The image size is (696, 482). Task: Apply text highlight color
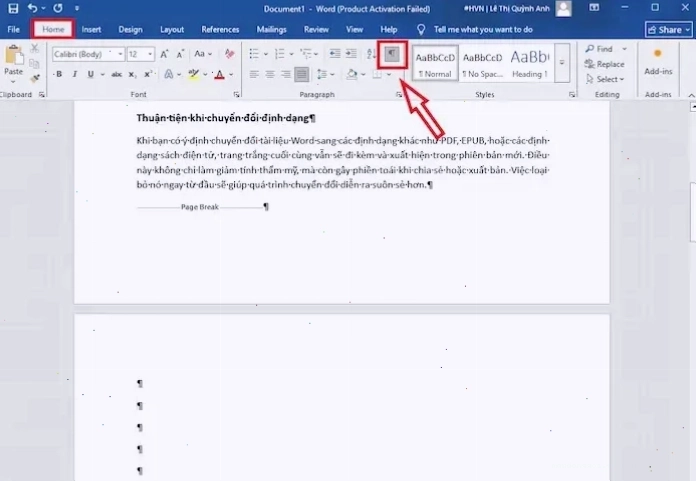coord(194,74)
